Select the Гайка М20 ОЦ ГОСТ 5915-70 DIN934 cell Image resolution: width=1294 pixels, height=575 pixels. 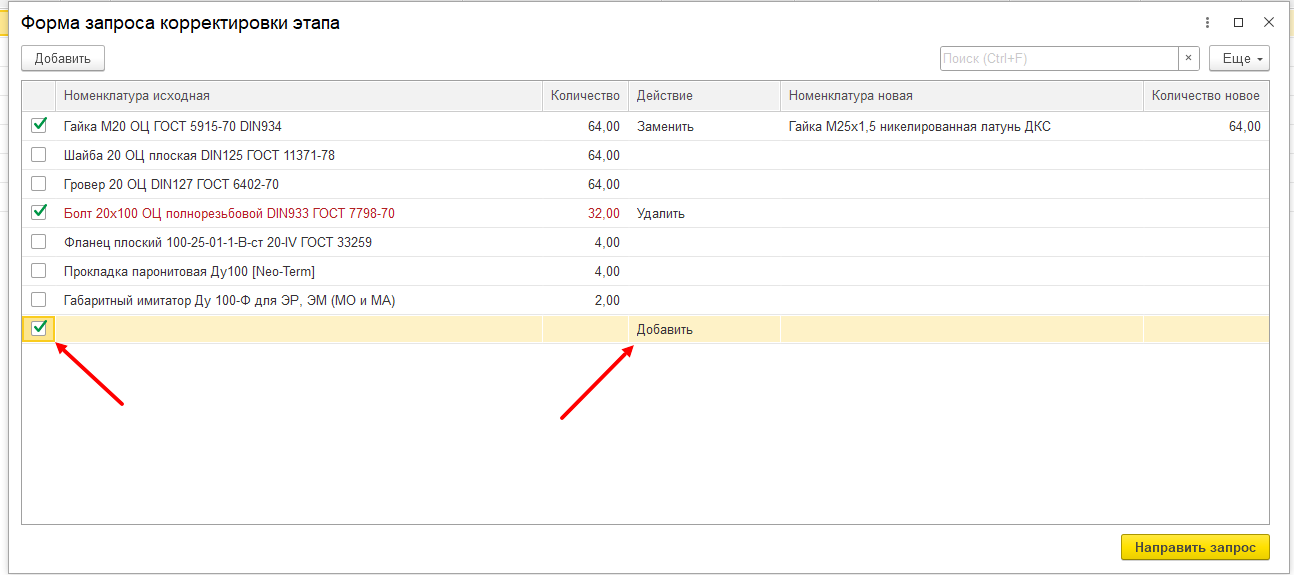coord(299,126)
